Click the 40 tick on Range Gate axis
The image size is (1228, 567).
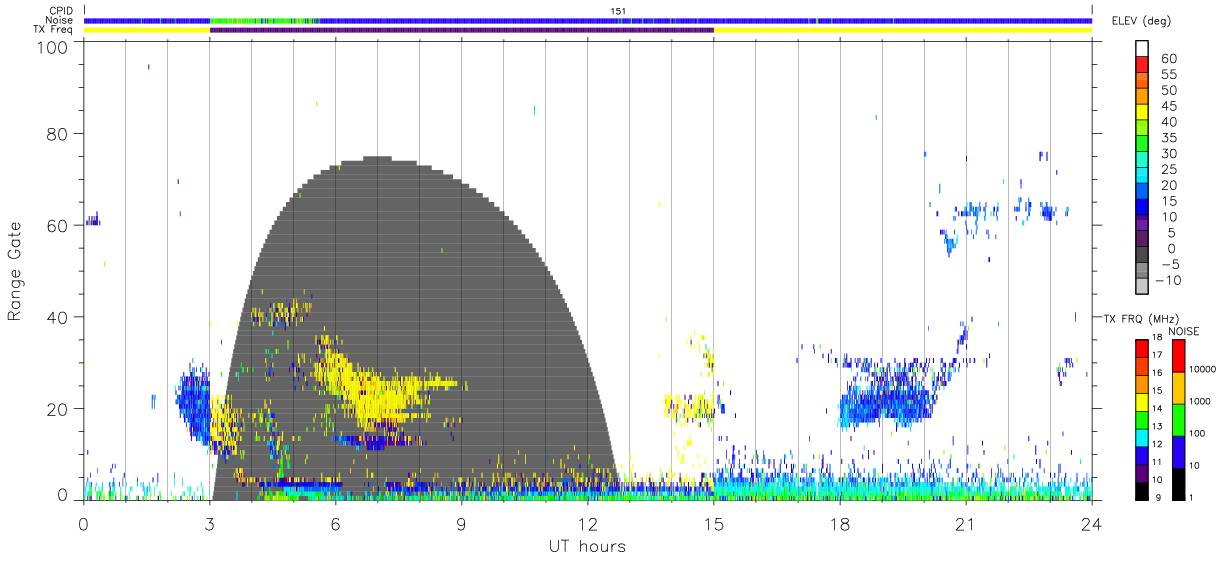pyautogui.click(x=58, y=317)
